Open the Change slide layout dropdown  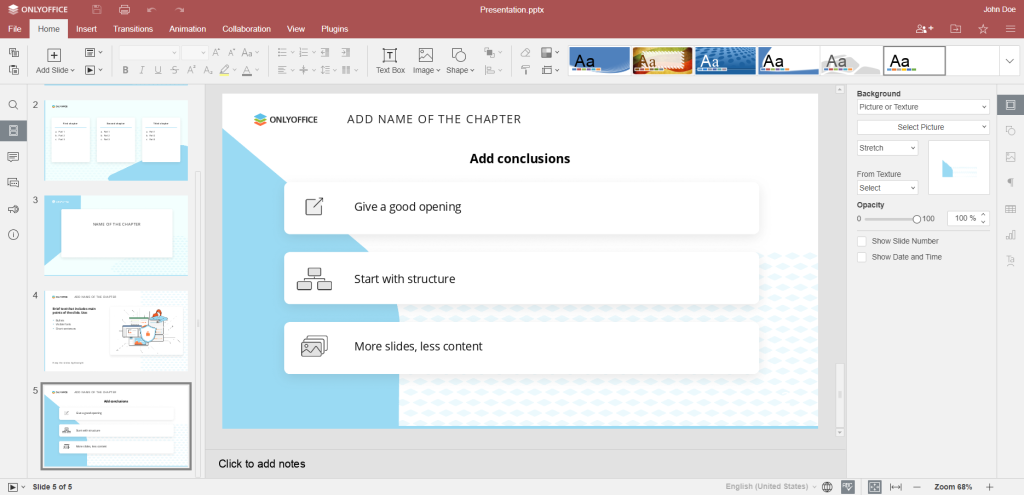coord(92,52)
